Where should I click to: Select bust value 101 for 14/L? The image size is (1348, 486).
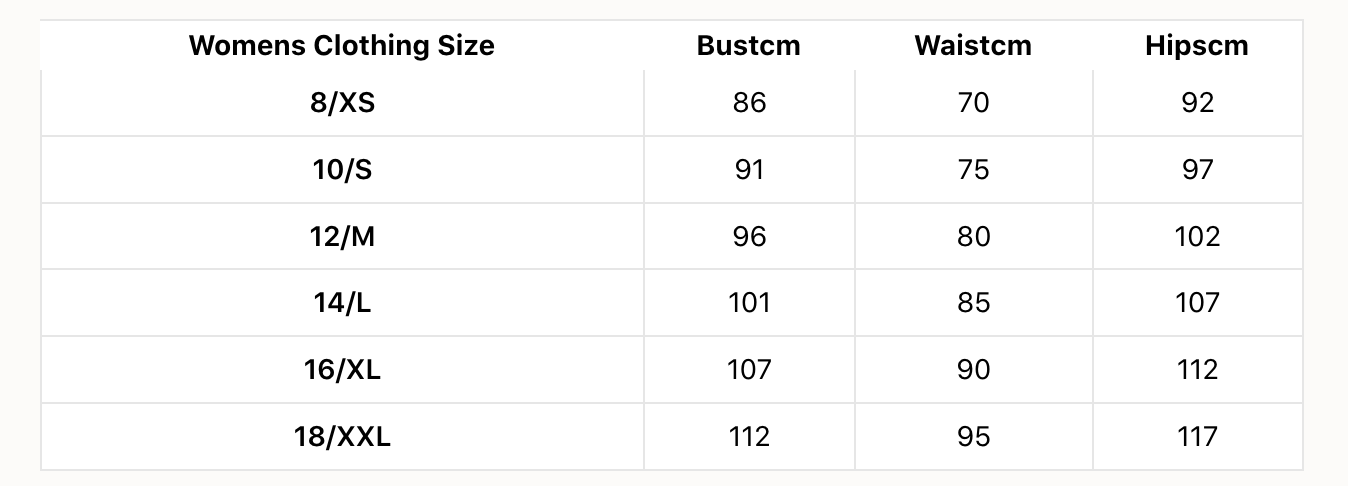(749, 303)
